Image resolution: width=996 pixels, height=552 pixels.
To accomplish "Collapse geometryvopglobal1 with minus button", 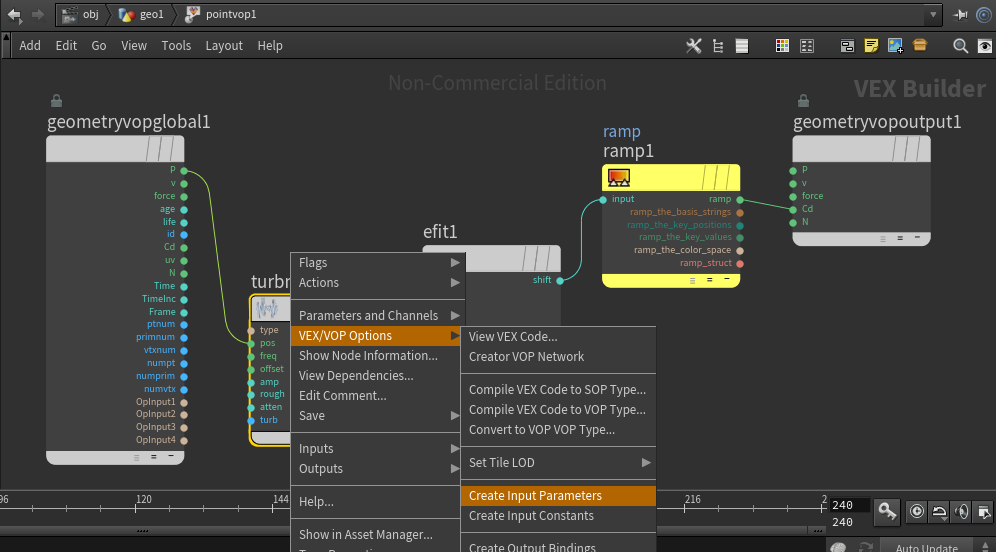I will (170, 456).
